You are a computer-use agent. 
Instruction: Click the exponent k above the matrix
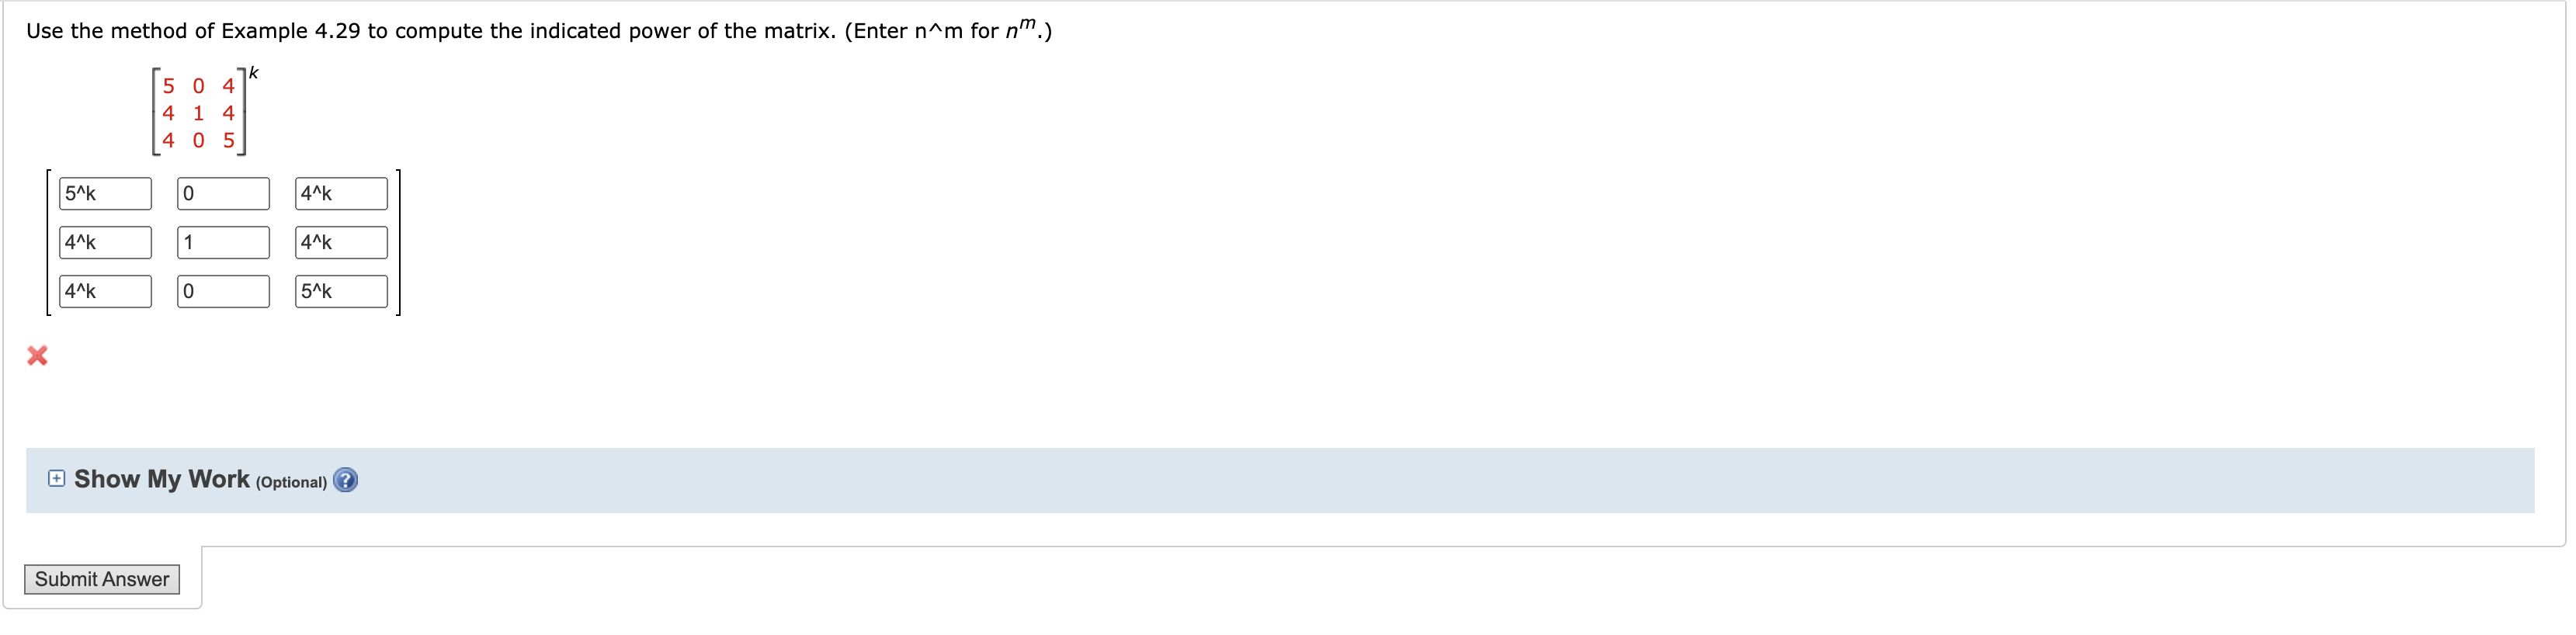click(x=253, y=72)
